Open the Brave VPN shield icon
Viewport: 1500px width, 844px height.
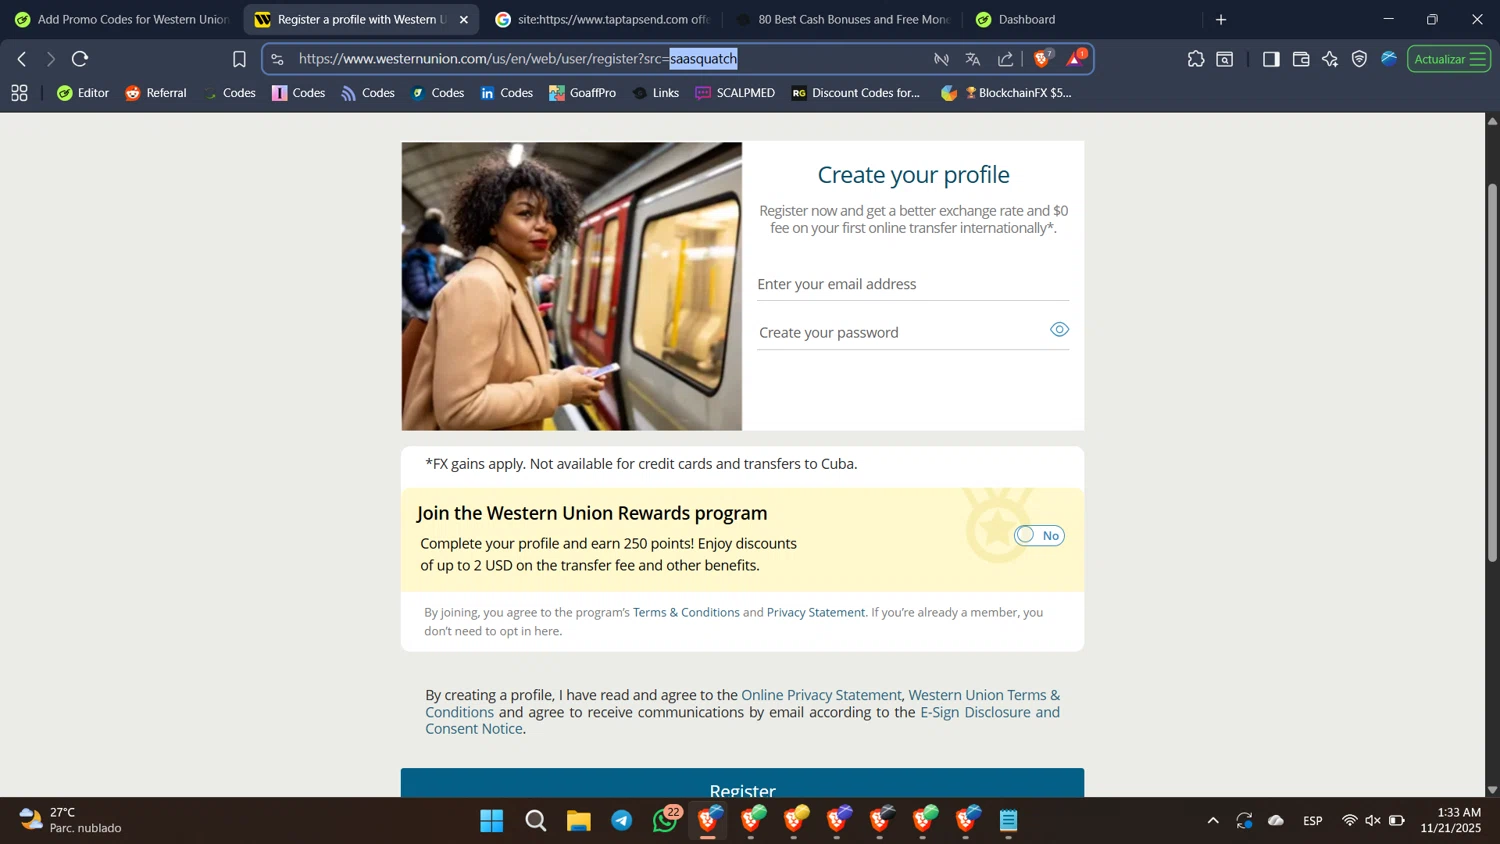tap(1359, 59)
